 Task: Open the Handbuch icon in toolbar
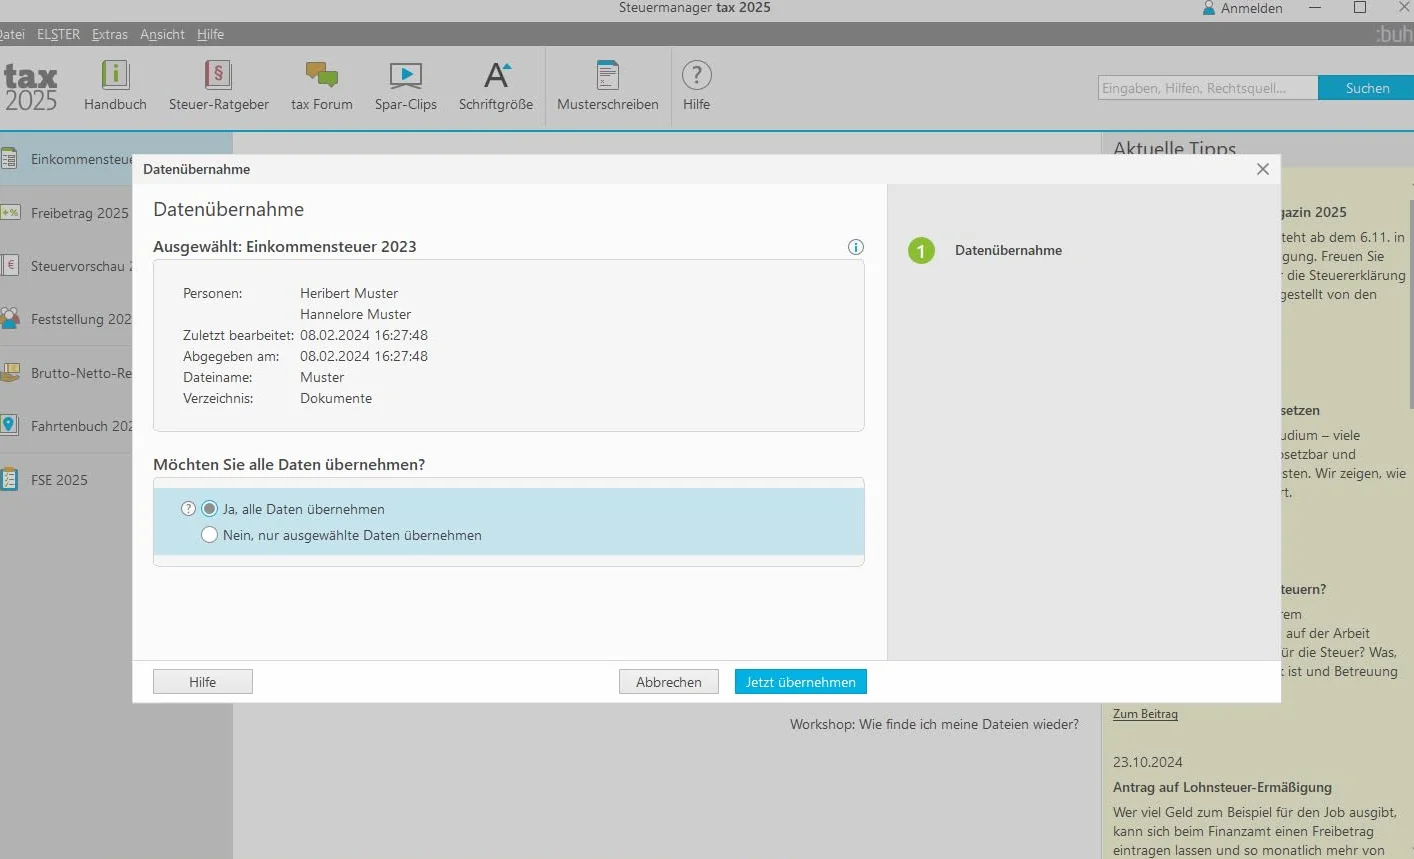[115, 75]
